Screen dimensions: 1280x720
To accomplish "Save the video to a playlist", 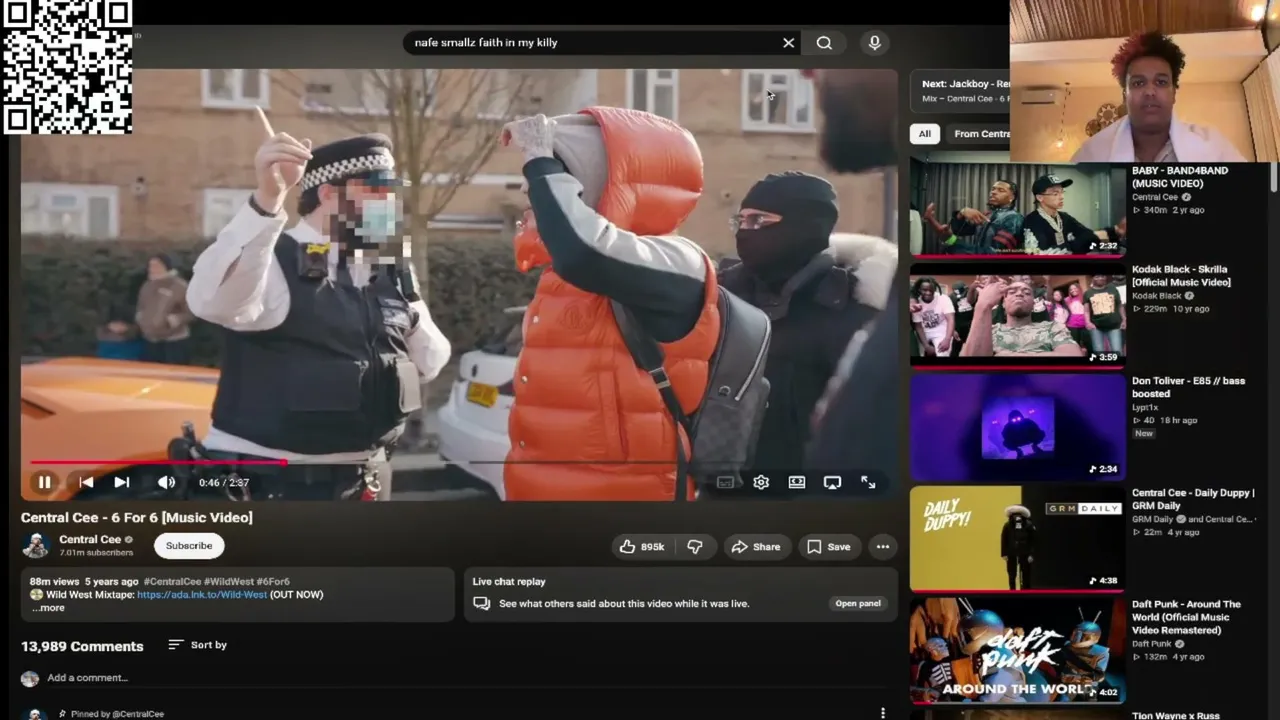I will (828, 547).
